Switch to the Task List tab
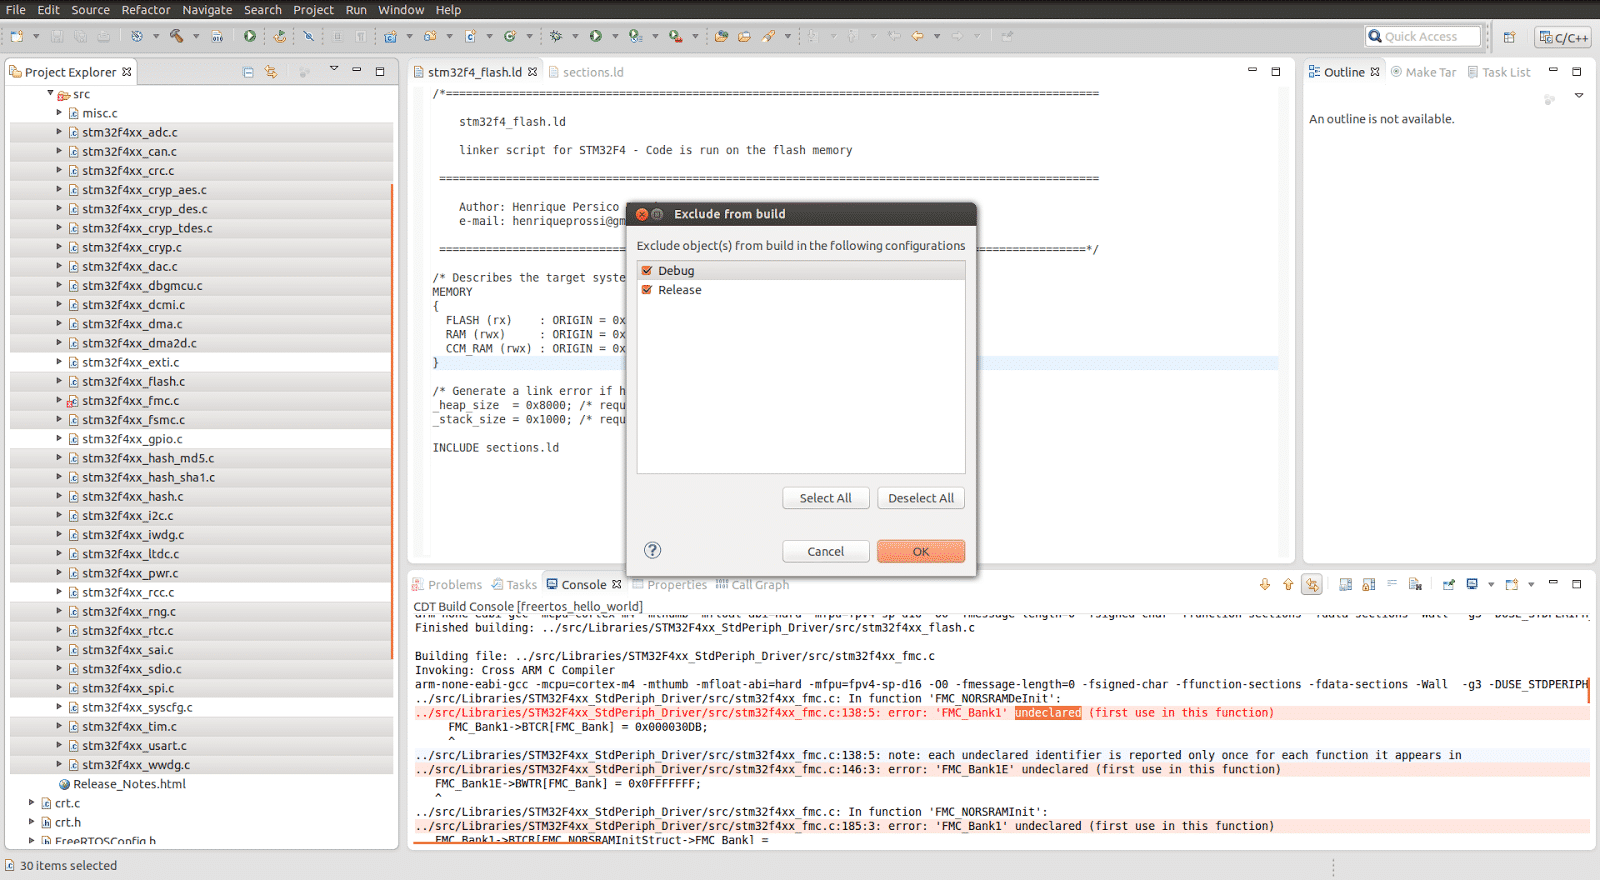1600x880 pixels. pyautogui.click(x=1499, y=72)
